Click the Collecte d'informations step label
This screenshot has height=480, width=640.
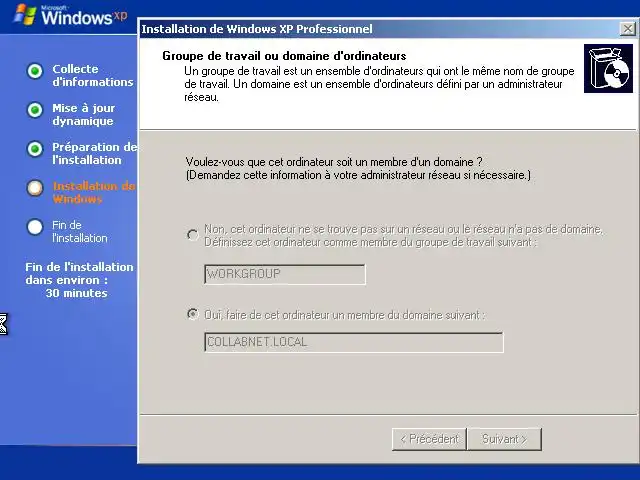pos(93,76)
